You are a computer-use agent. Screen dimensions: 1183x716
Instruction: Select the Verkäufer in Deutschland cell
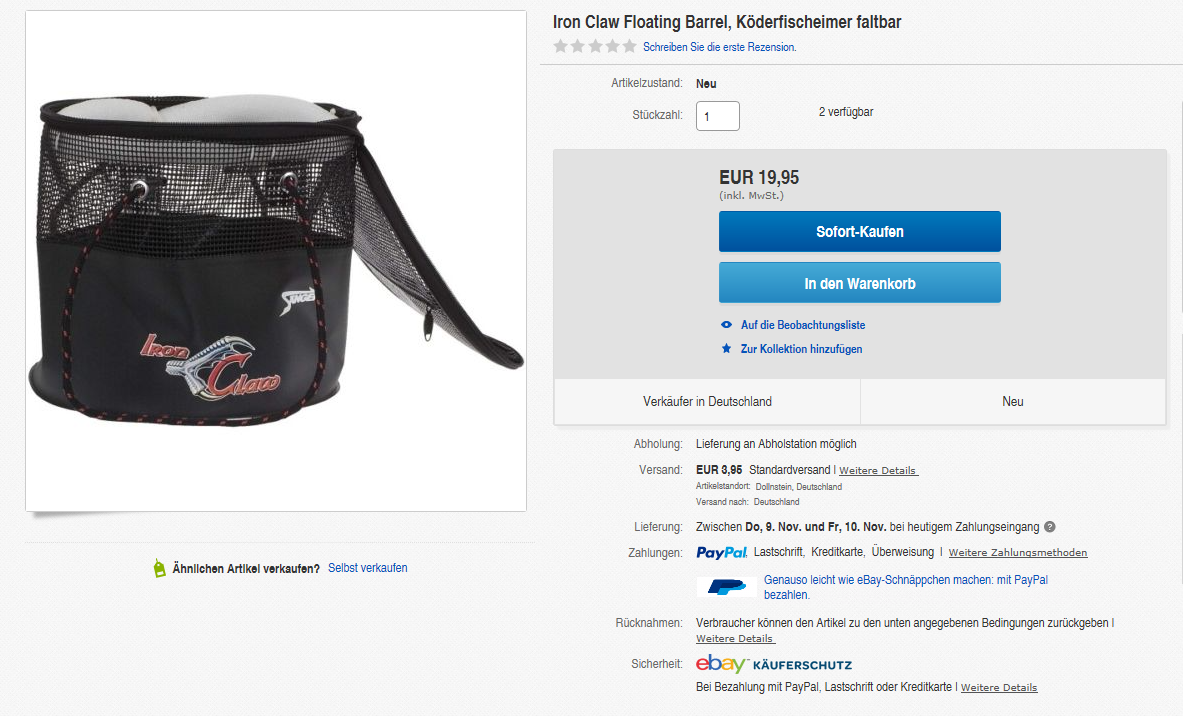pyautogui.click(x=707, y=401)
